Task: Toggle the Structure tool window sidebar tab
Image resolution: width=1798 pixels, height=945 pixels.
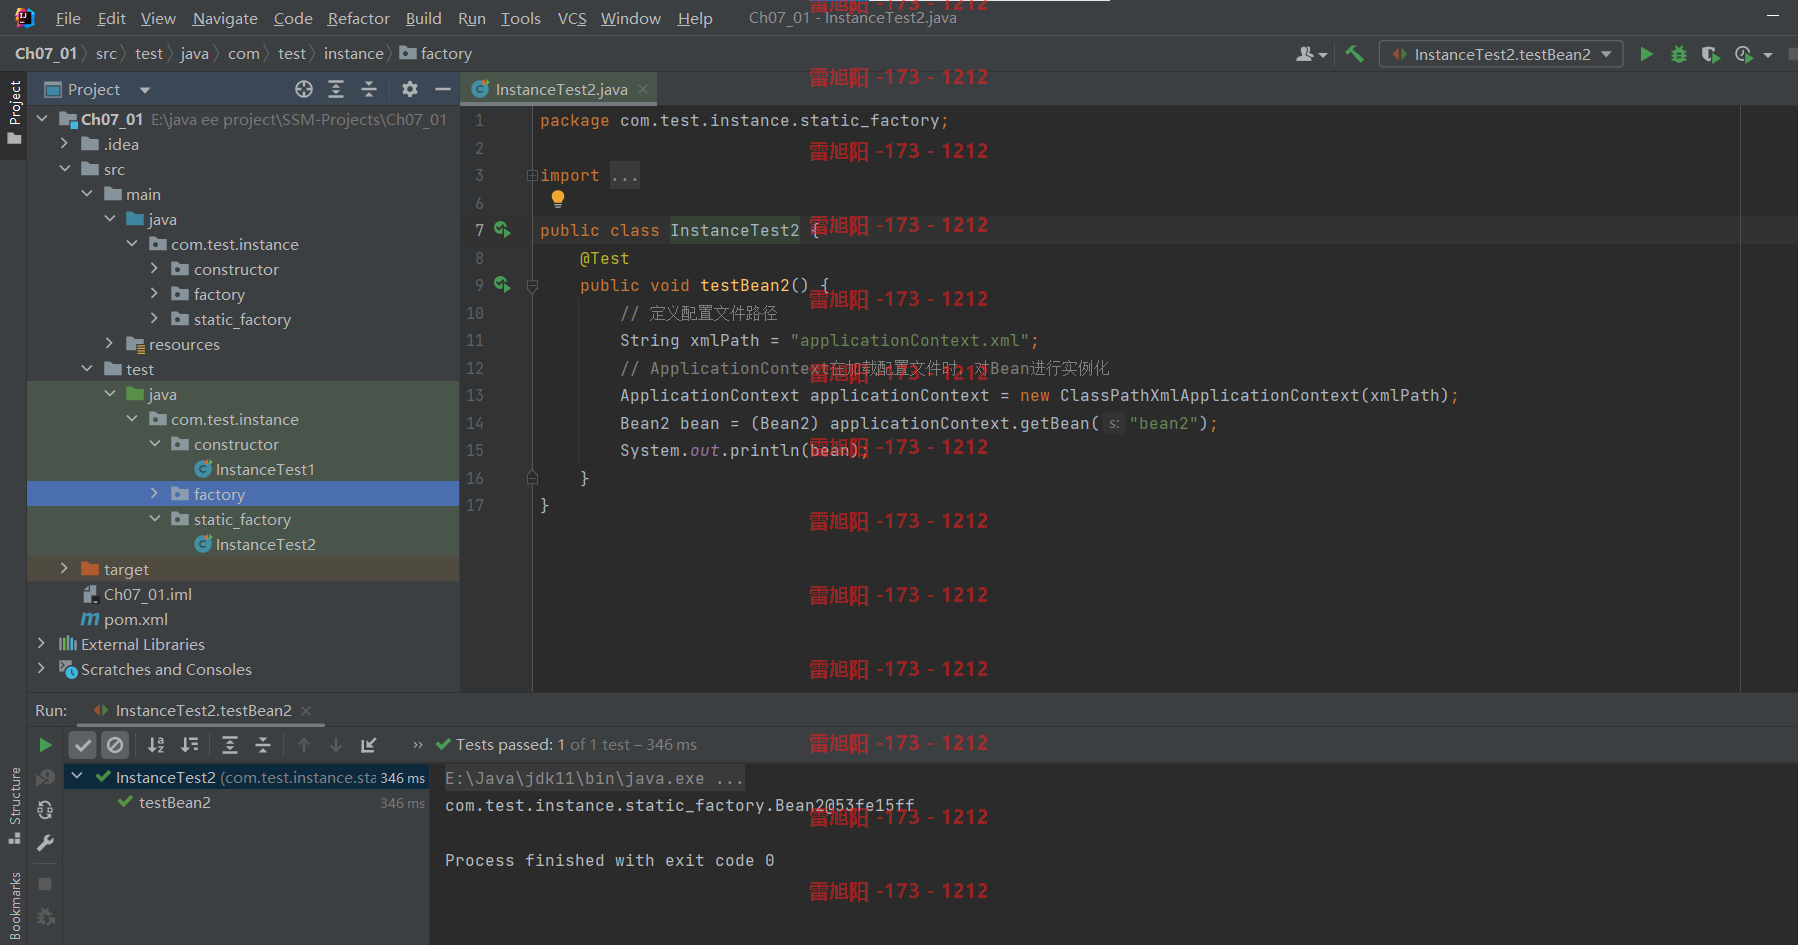Action: 14,806
